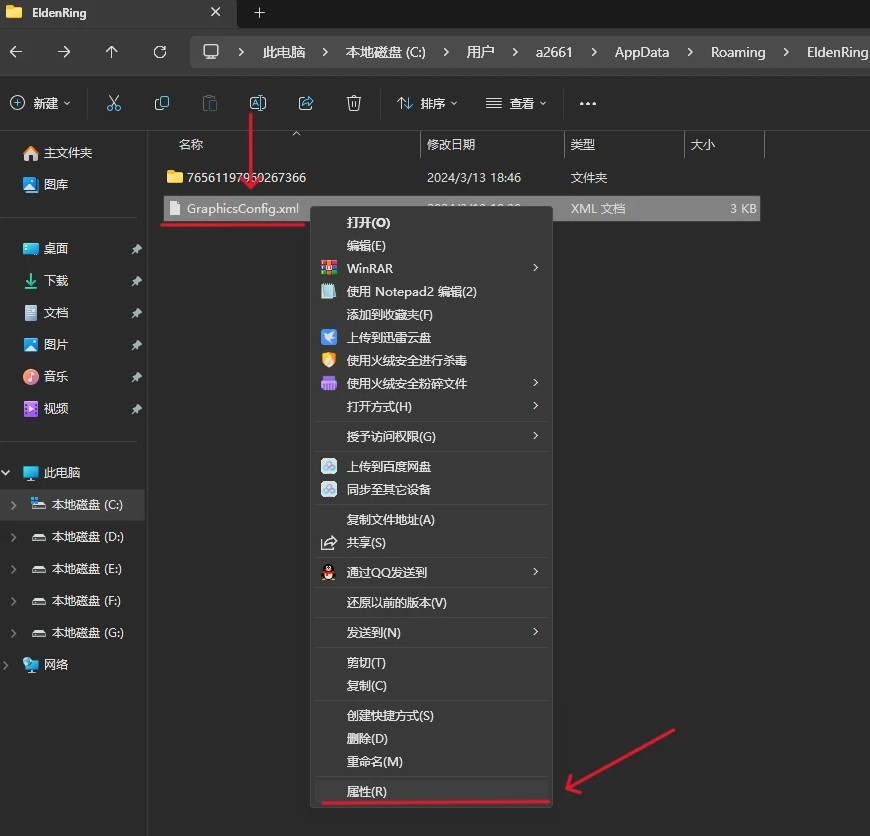The image size is (870, 836).
Task: Open the three-dot more options menu
Action: tap(588, 103)
